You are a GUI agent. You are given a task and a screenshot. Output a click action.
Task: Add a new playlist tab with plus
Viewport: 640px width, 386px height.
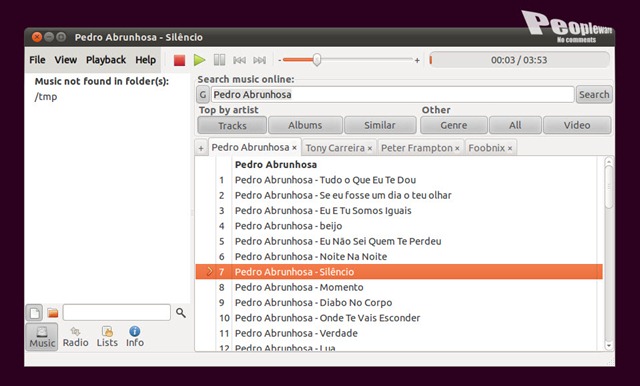201,148
